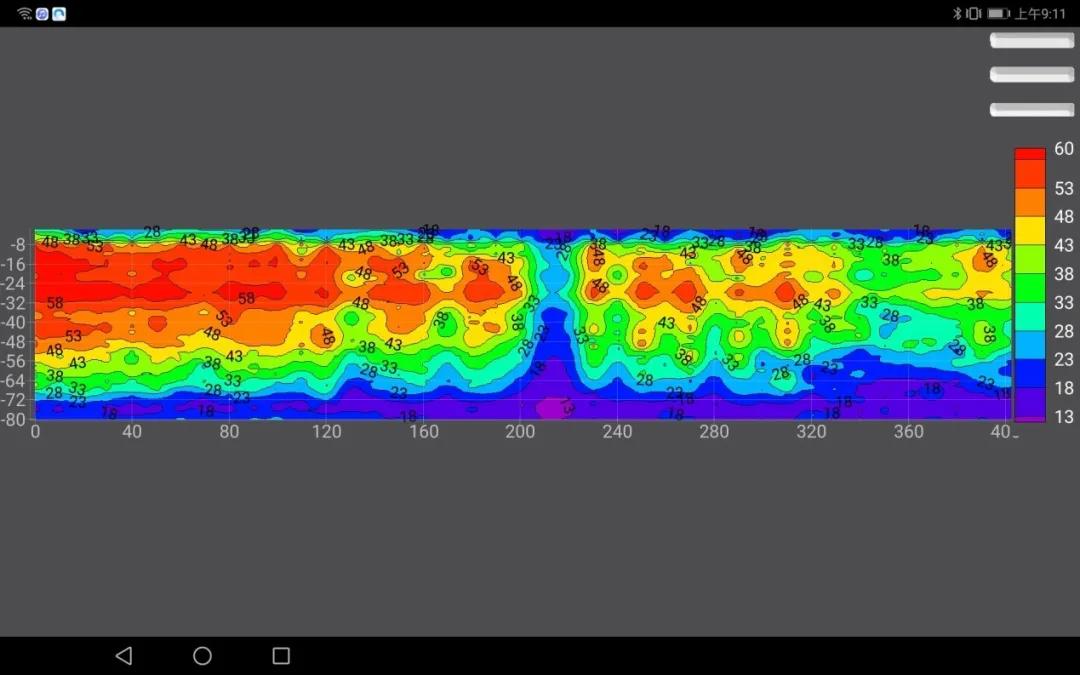The height and width of the screenshot is (675, 1080).
Task: Tap the 13 contour label in the purple zone
Action: [566, 406]
